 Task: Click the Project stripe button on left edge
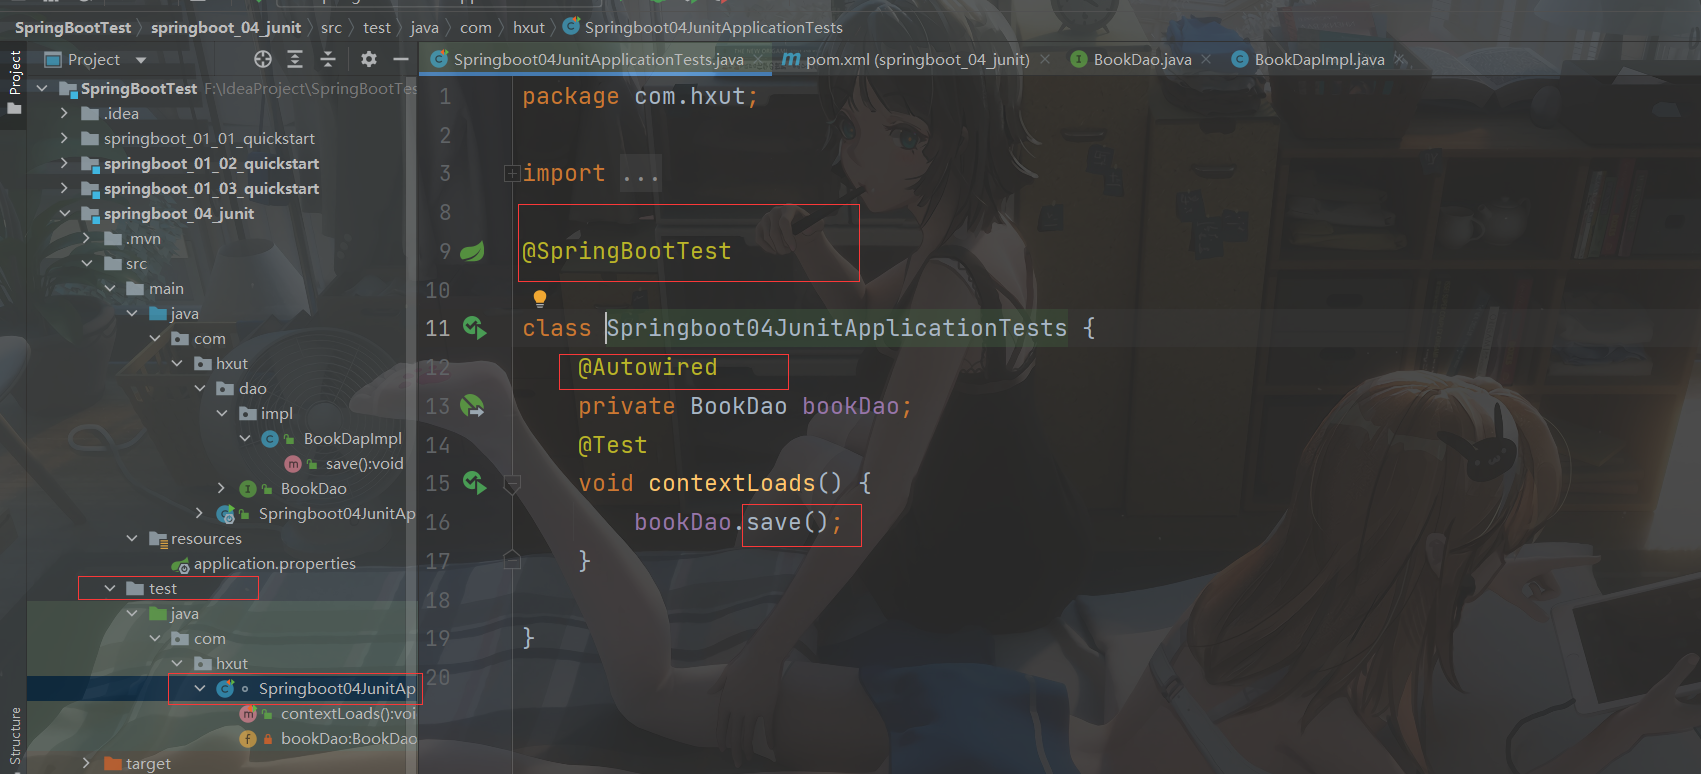click(x=14, y=82)
